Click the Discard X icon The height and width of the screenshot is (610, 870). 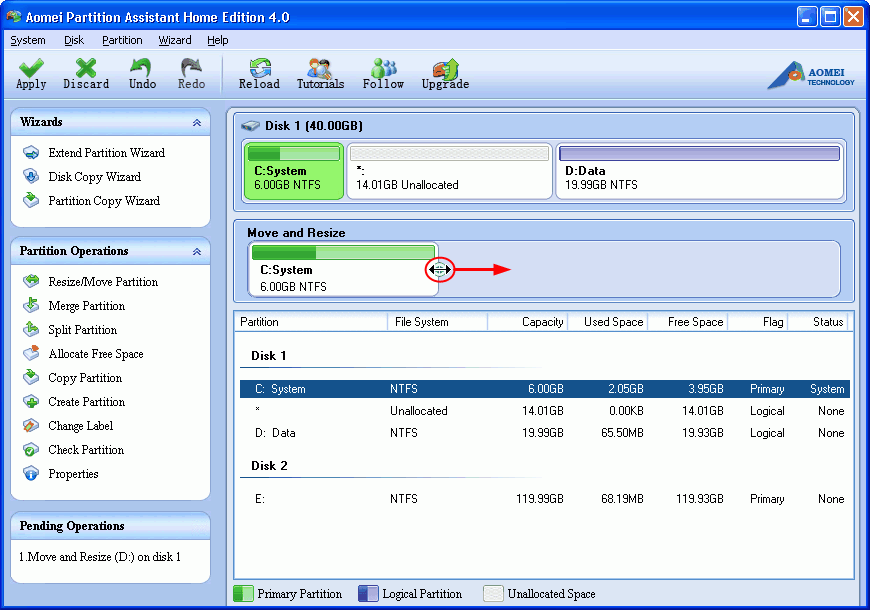[86, 68]
